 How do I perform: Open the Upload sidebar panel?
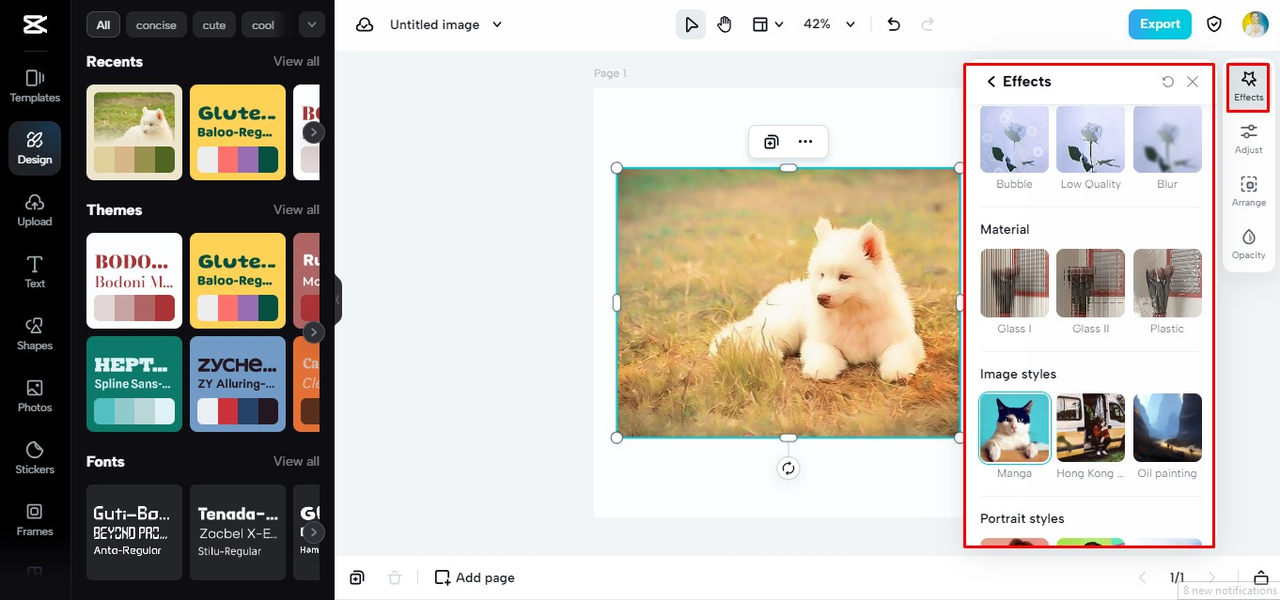[x=35, y=210]
